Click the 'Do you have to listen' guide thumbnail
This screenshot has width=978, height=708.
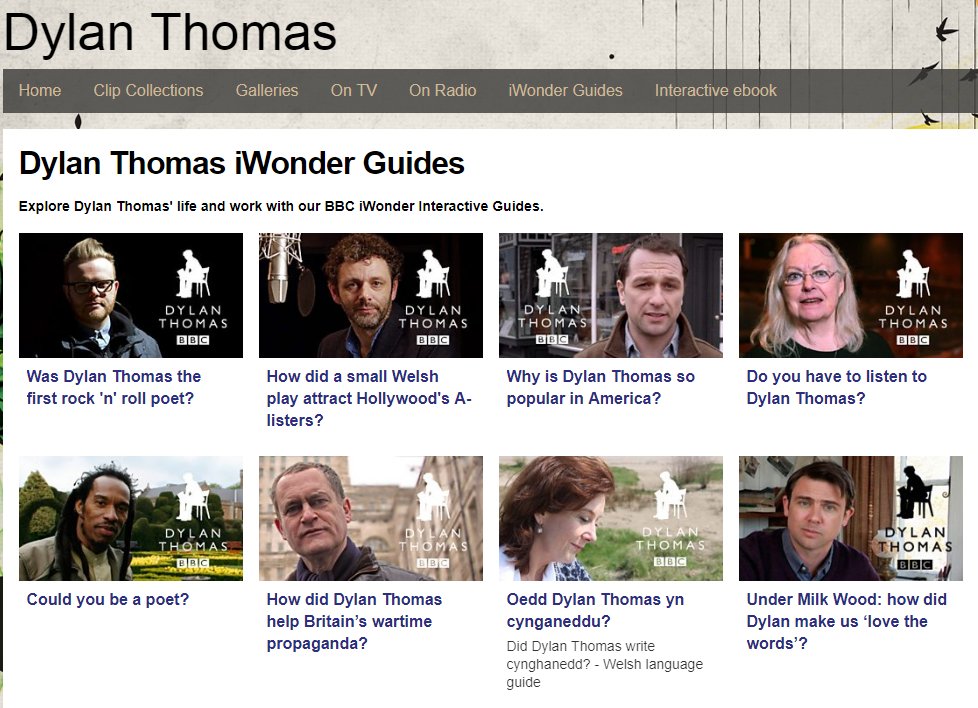pos(851,296)
